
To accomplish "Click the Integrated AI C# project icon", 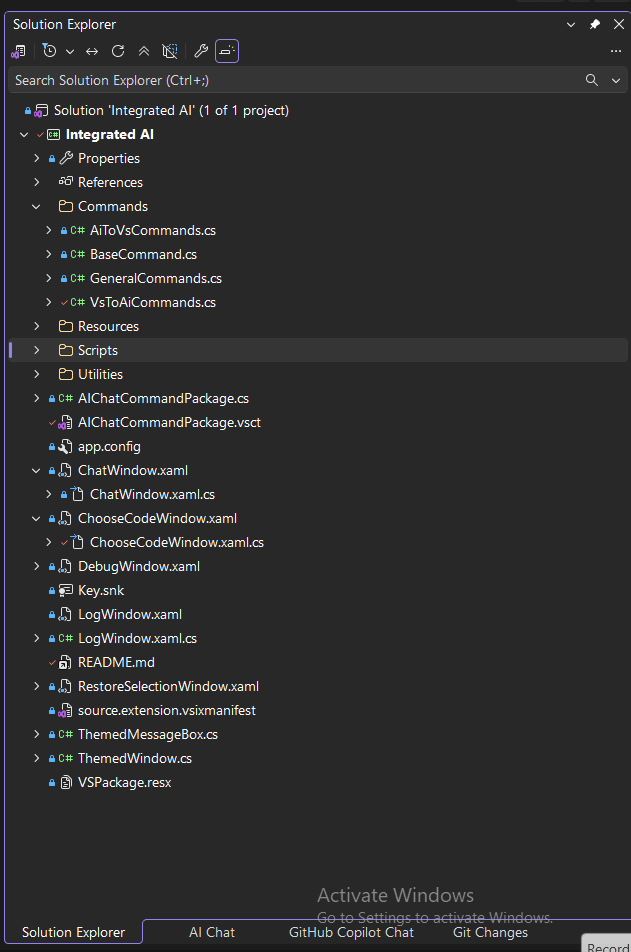I will [53, 135].
